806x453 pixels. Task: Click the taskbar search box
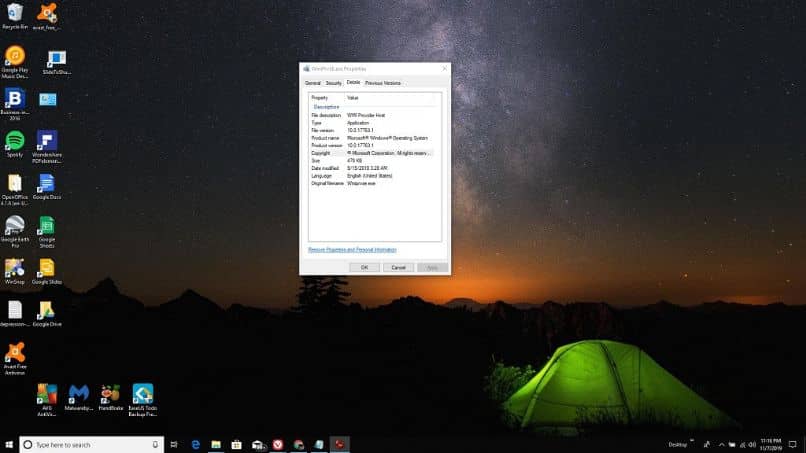(91, 445)
